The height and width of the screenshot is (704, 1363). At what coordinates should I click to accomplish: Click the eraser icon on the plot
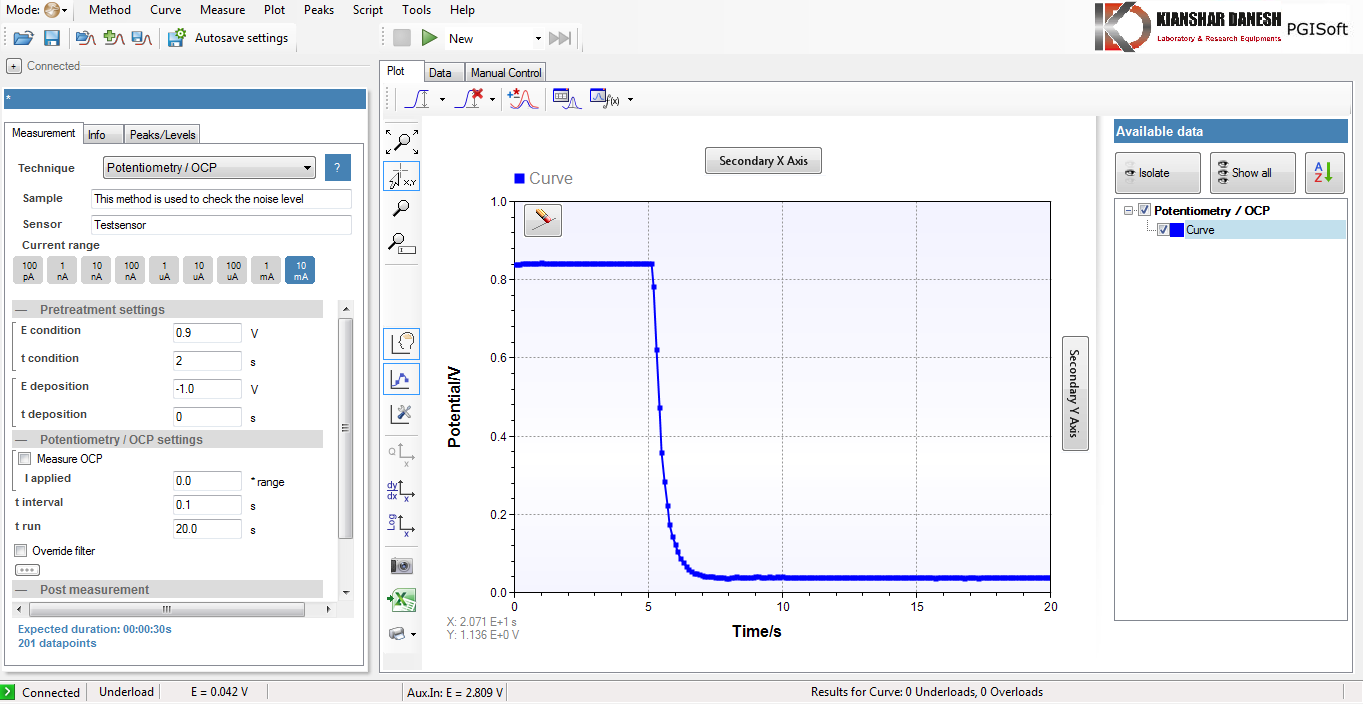(x=543, y=220)
